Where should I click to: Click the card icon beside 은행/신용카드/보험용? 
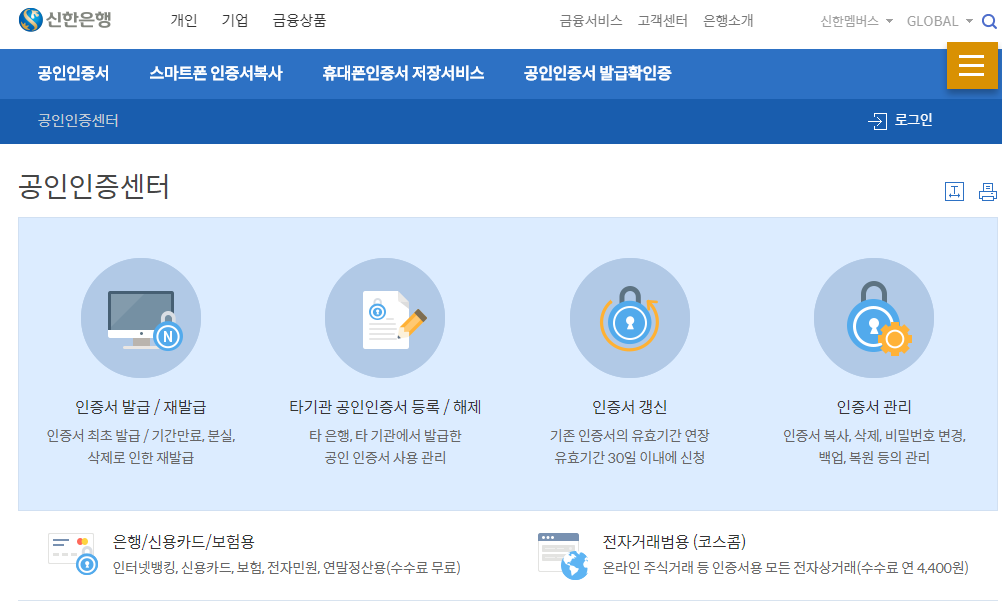[x=73, y=554]
